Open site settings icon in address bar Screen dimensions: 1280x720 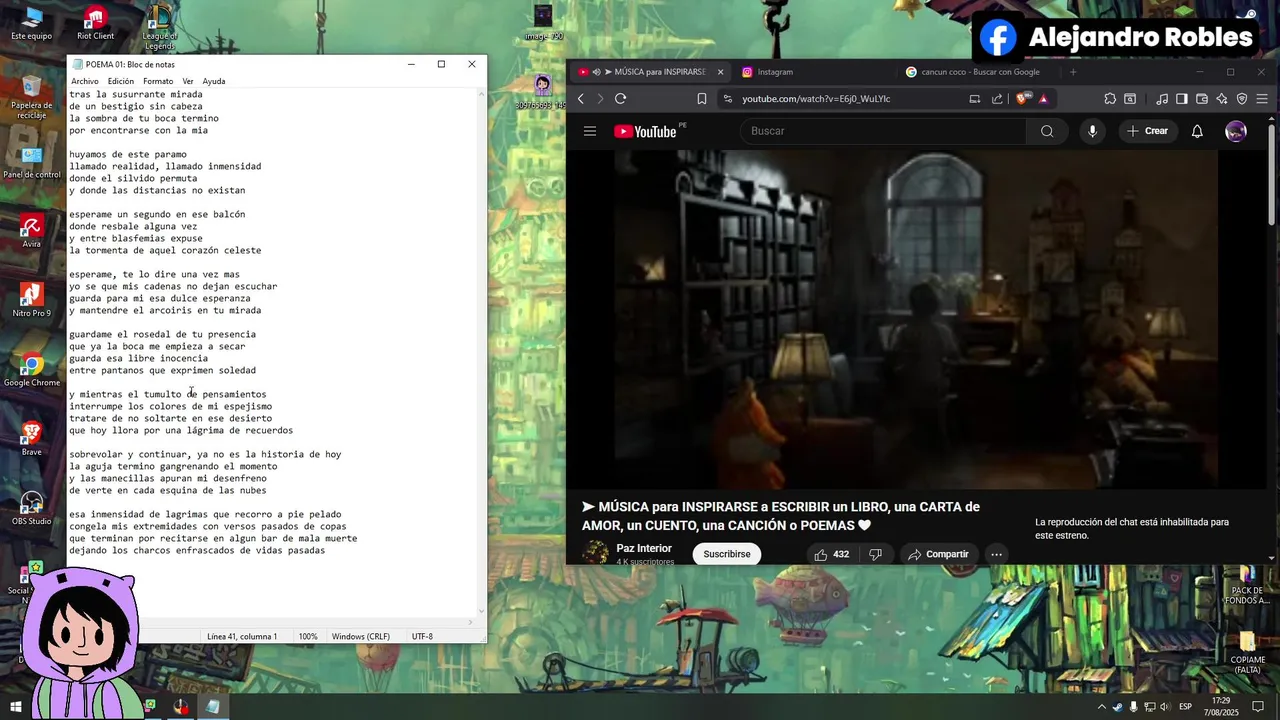(x=728, y=99)
